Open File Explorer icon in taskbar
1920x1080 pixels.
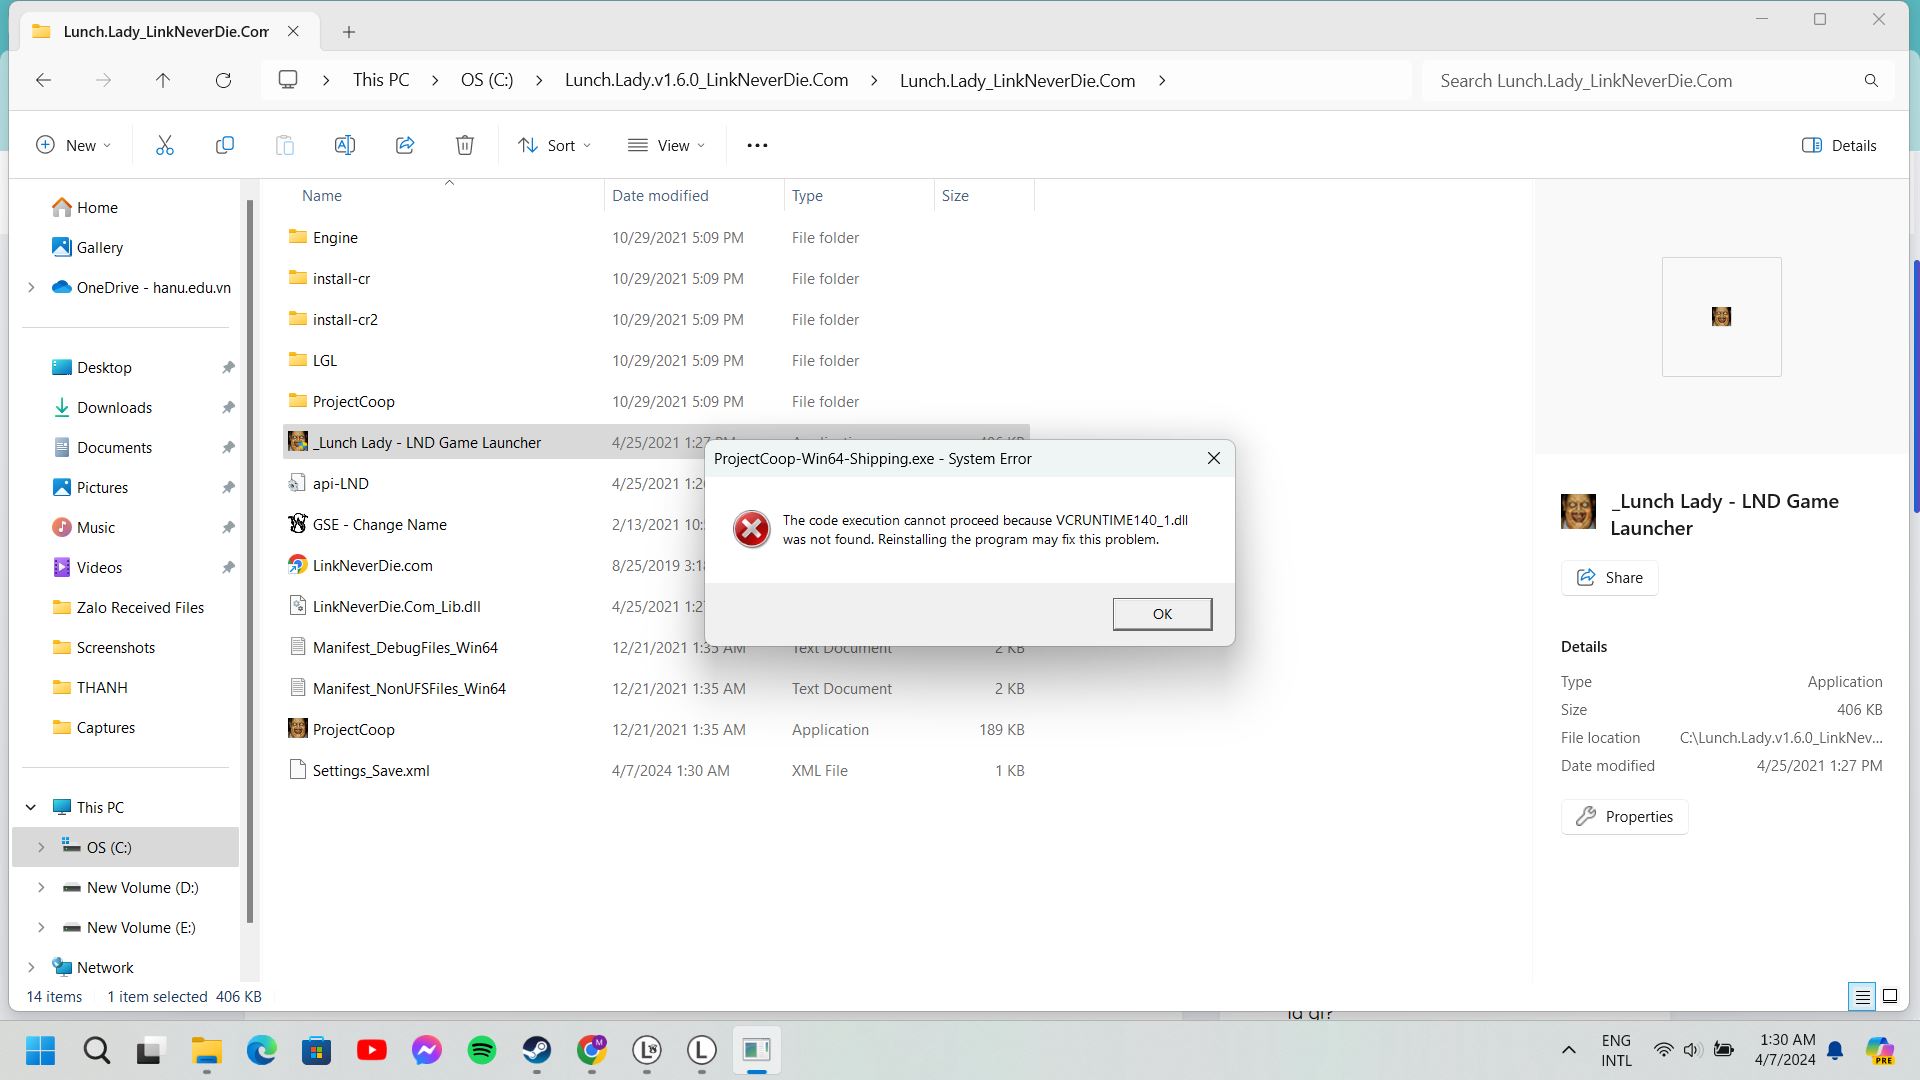click(x=206, y=1050)
